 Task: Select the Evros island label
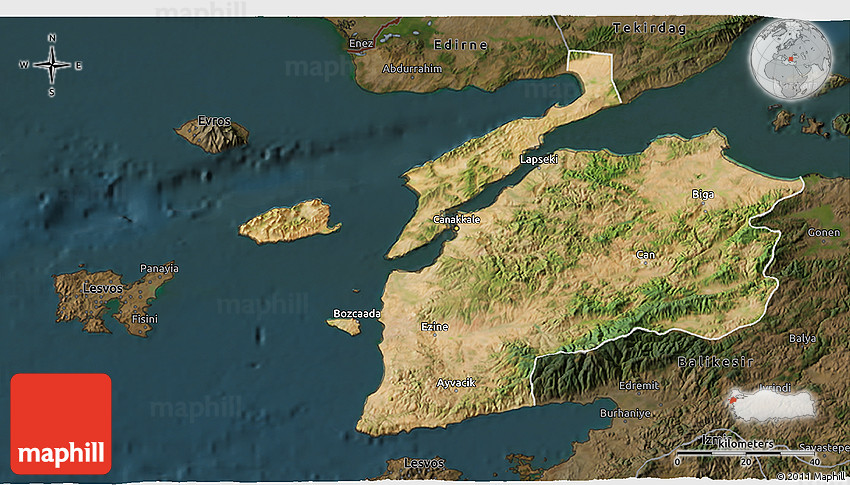click(x=213, y=121)
